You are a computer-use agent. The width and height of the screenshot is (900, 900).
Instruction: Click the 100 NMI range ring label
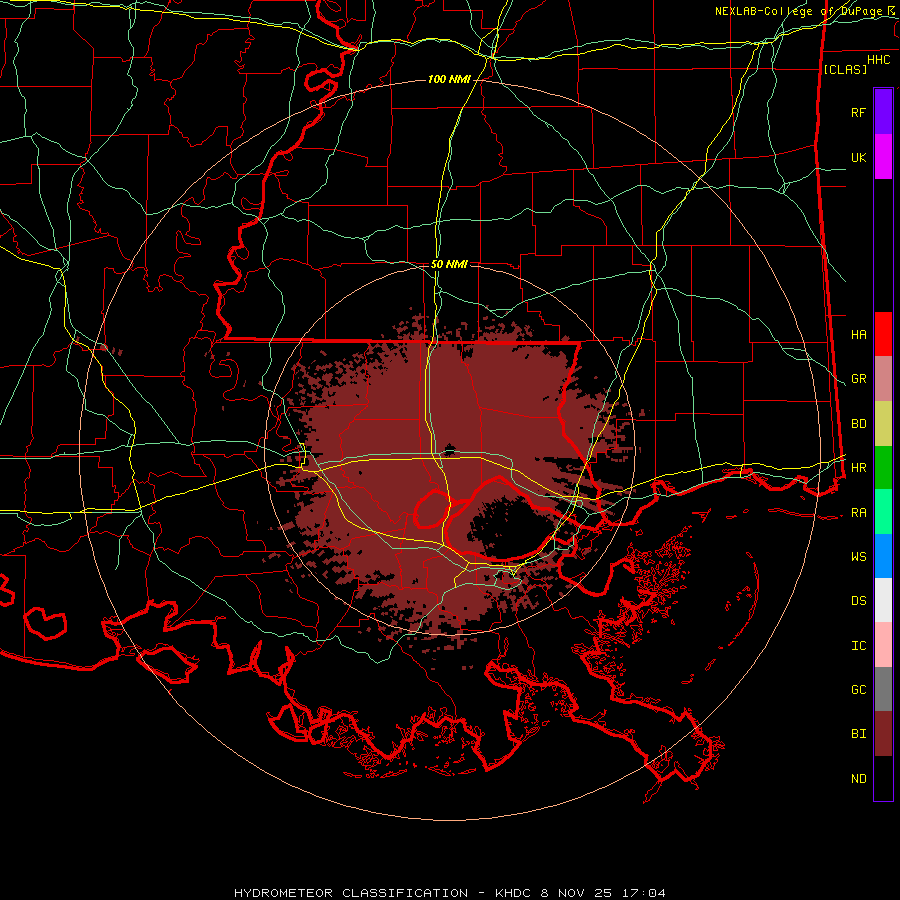[x=449, y=79]
